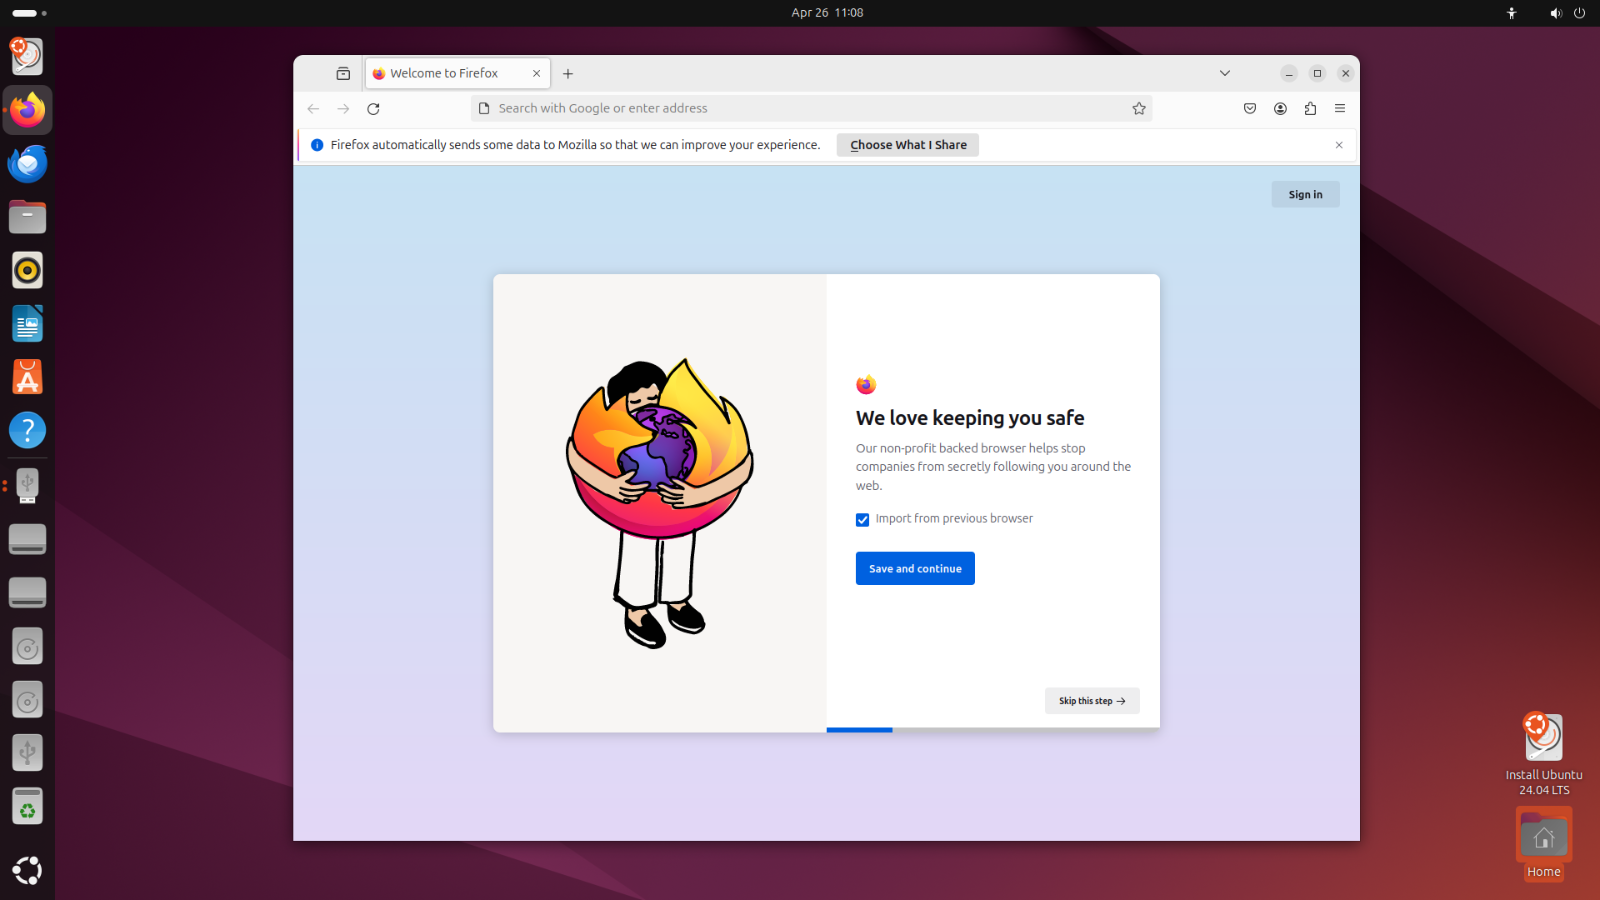Click the Firefox back arrow

pyautogui.click(x=313, y=108)
